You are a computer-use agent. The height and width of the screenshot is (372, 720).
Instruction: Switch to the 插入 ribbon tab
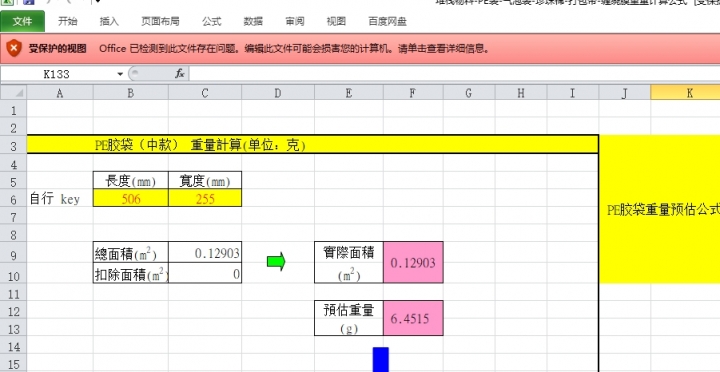click(x=109, y=21)
